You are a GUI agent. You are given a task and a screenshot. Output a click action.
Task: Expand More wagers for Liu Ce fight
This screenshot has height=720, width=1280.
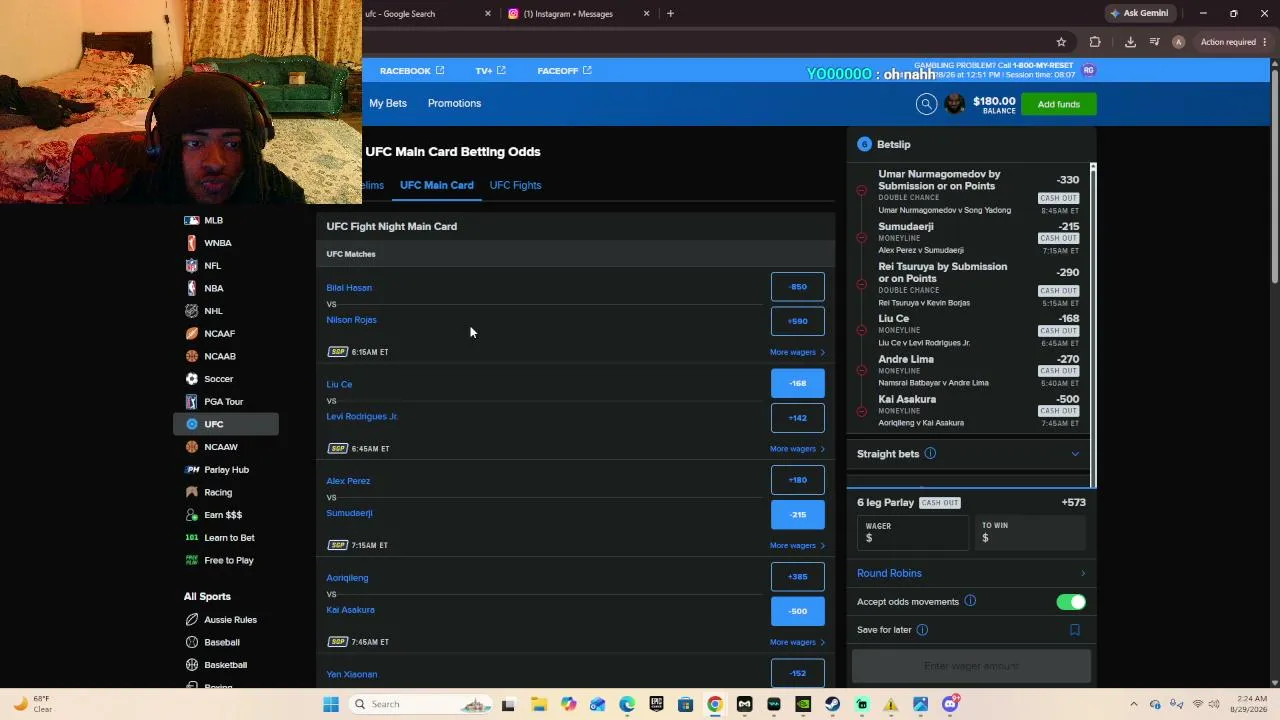coord(797,449)
